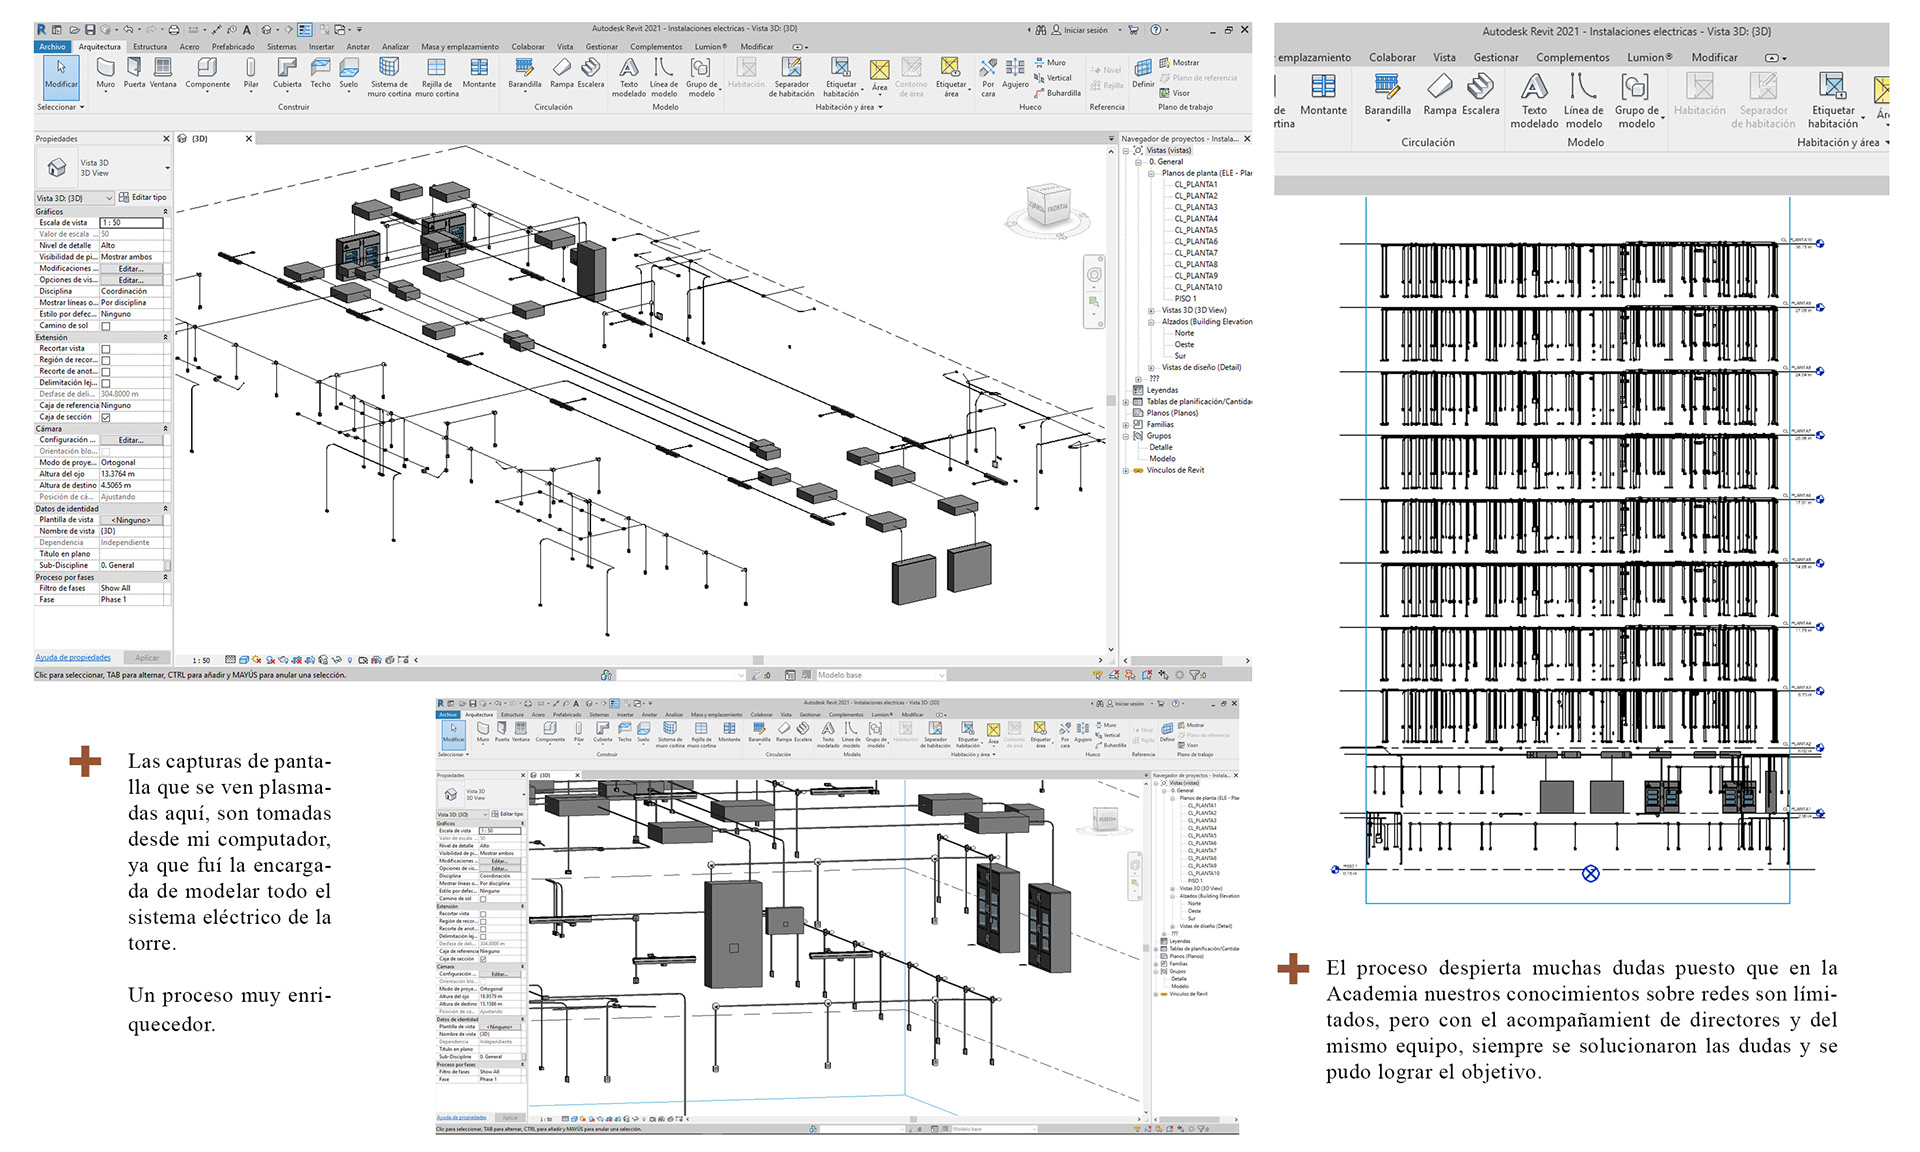Open the Ayuda de propiedades link in the large Revit window
This screenshot has width=1920, height=1152.
click(73, 658)
